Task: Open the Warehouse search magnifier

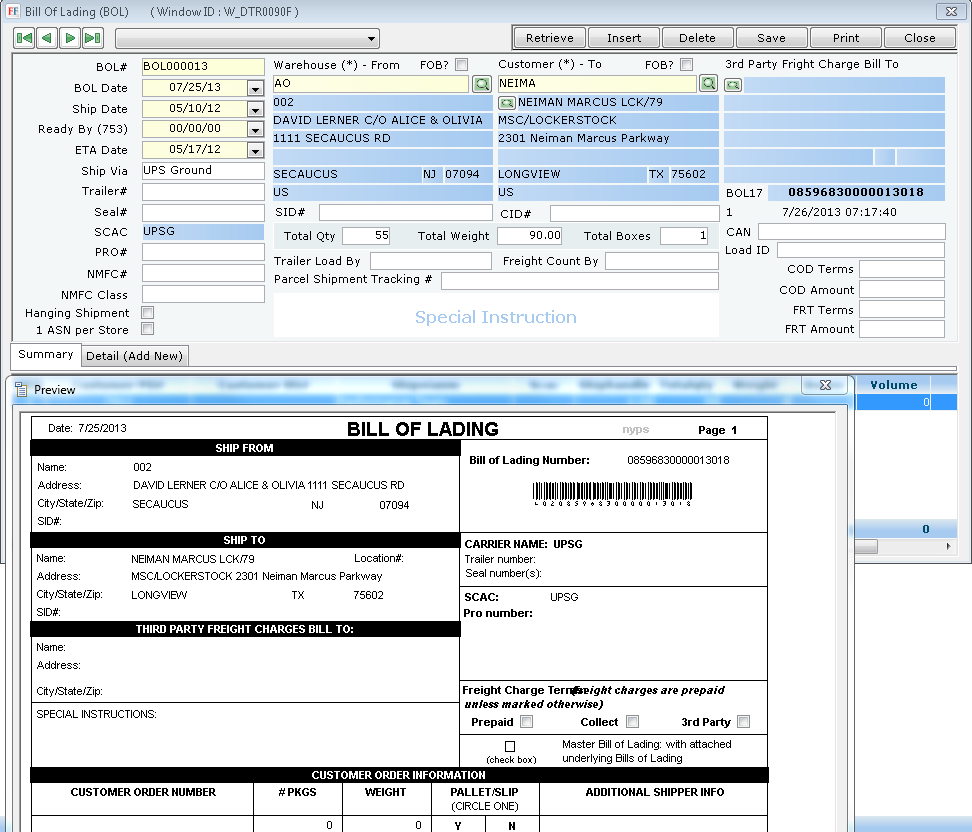Action: tap(481, 84)
